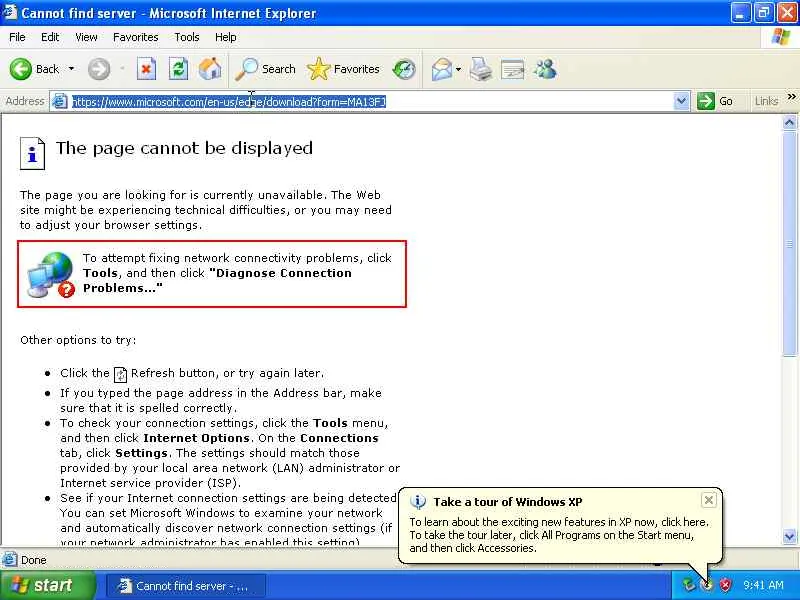Open the Back history dropdown arrow

click(x=71, y=69)
